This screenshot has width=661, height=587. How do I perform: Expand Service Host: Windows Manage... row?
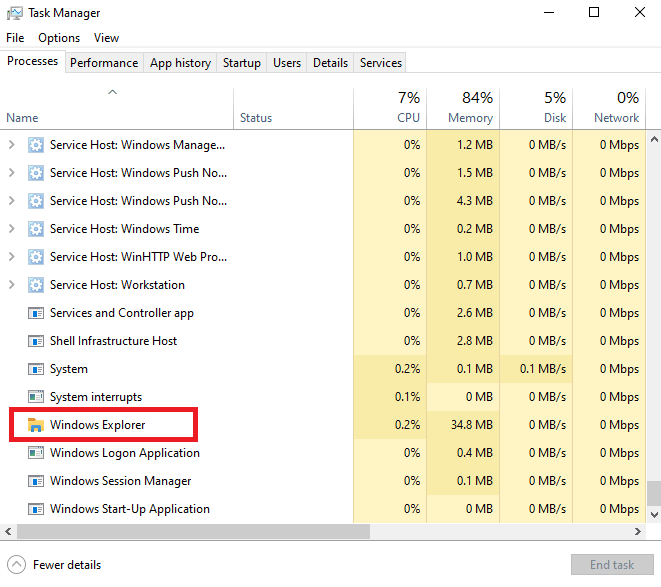point(11,145)
